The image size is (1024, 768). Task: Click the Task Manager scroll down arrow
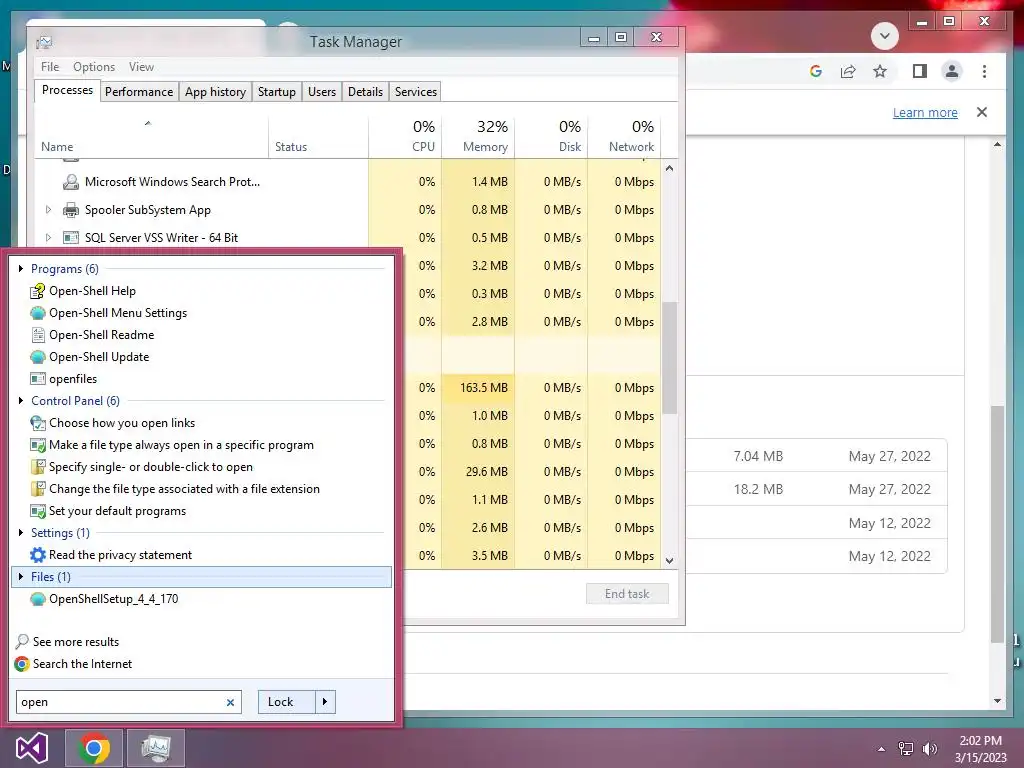pyautogui.click(x=669, y=560)
